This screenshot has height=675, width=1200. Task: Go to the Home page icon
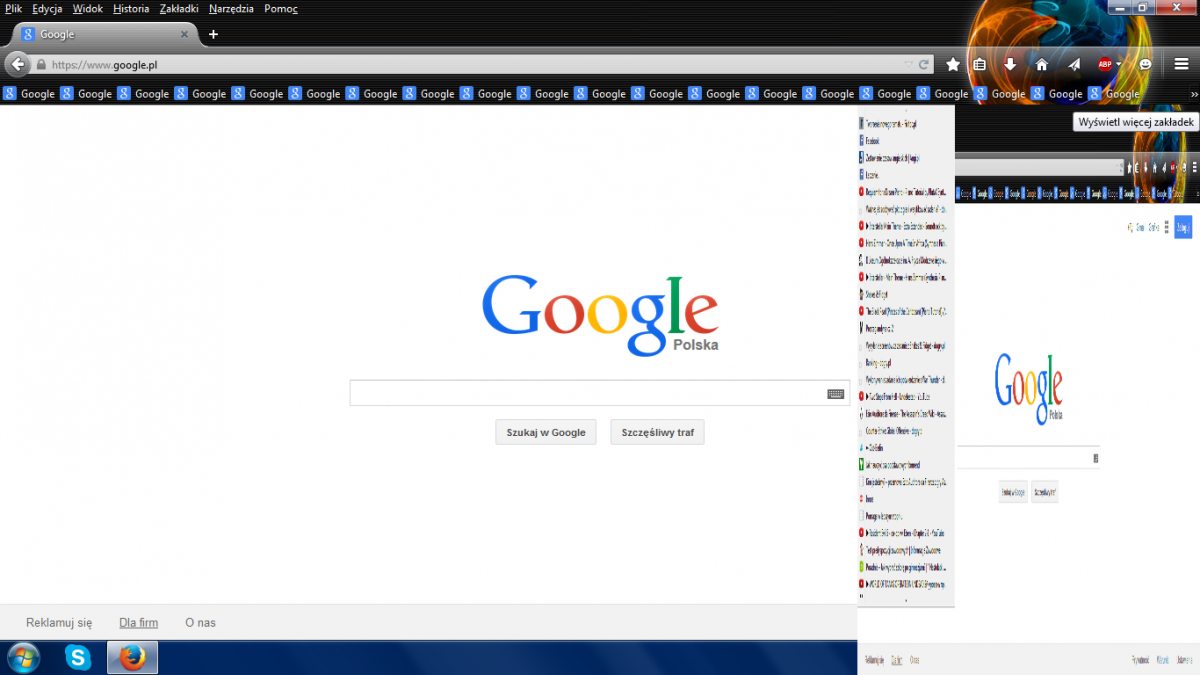coord(1042,64)
